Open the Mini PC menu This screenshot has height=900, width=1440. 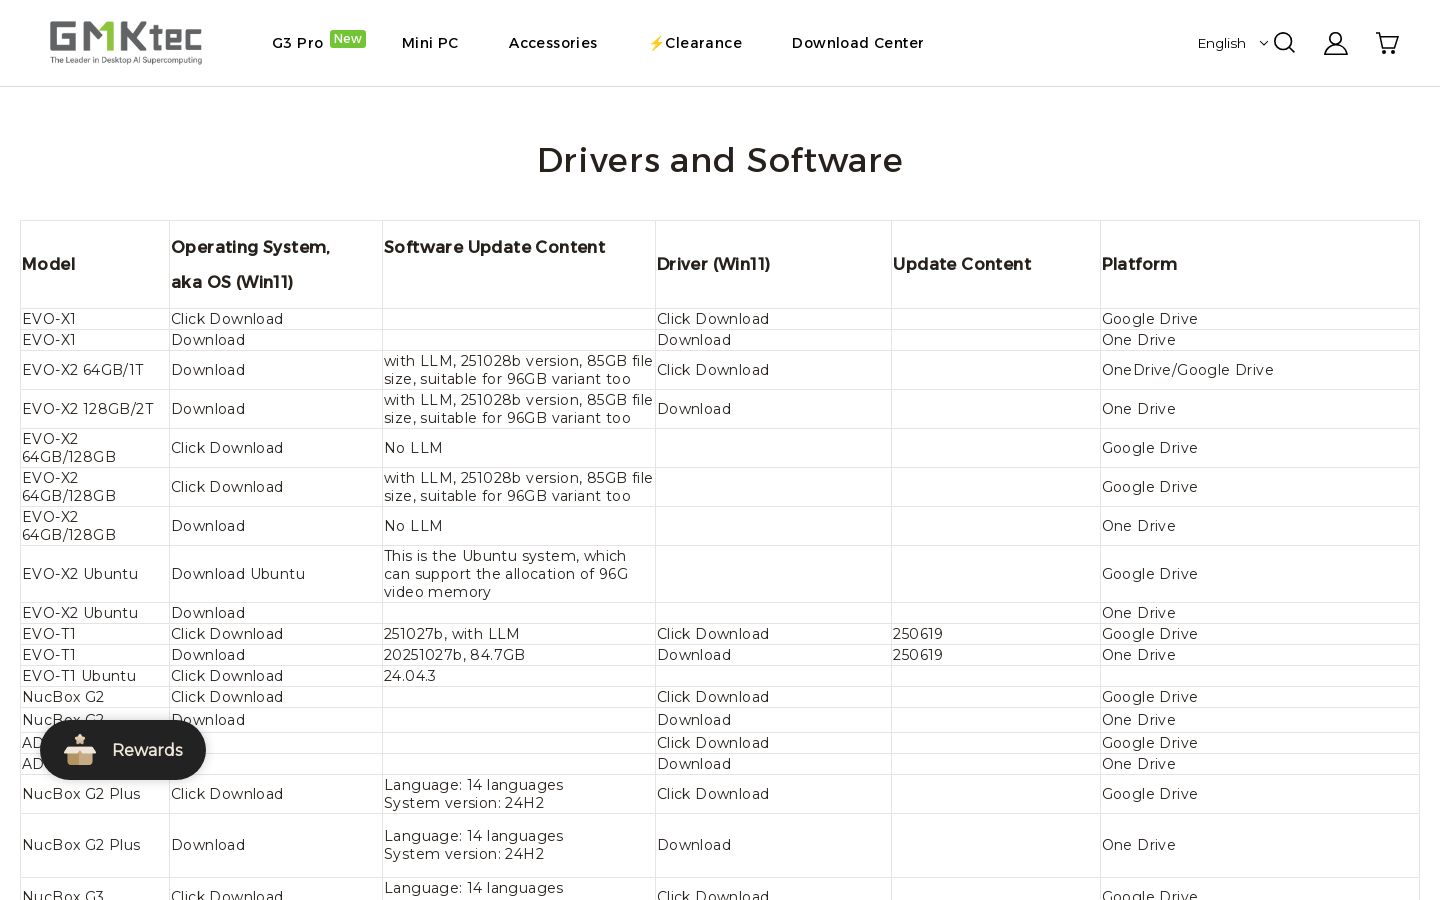(430, 43)
